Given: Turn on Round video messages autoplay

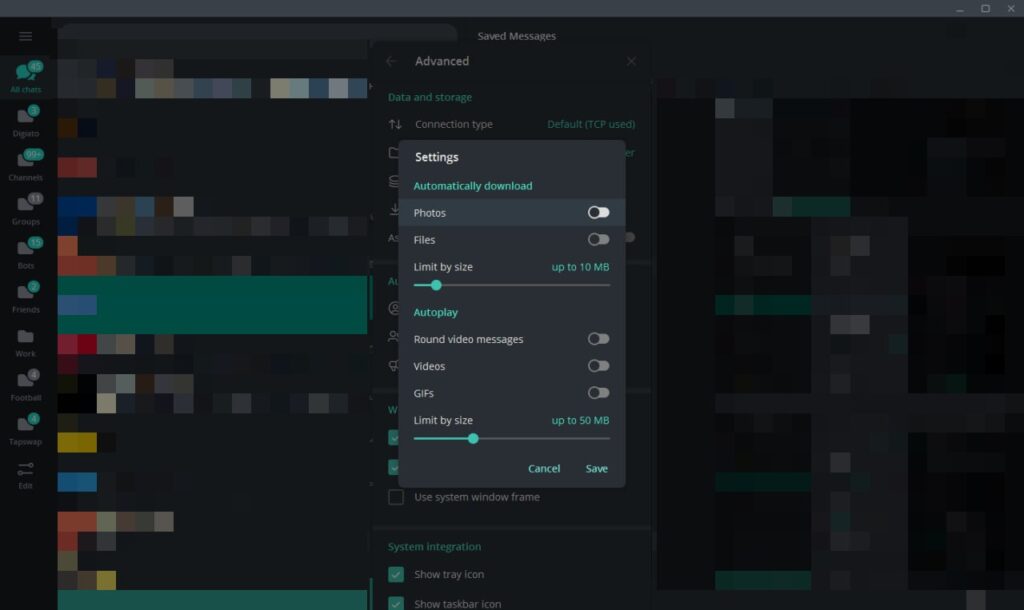Looking at the screenshot, I should 598,339.
